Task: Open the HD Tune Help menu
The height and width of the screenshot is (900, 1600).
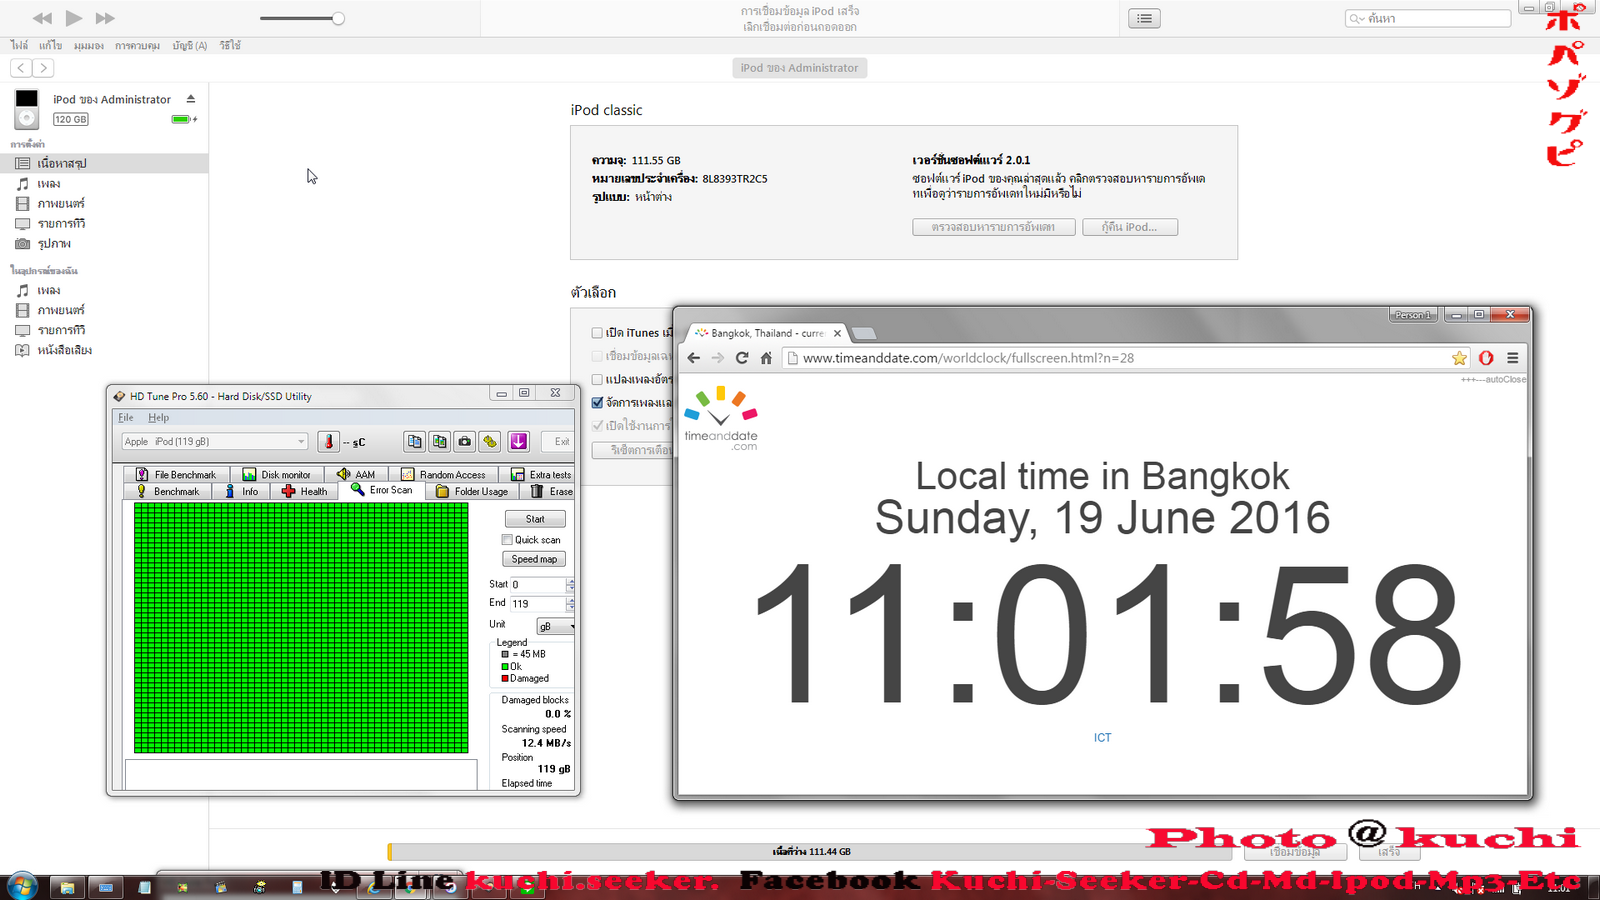Action: [159, 418]
